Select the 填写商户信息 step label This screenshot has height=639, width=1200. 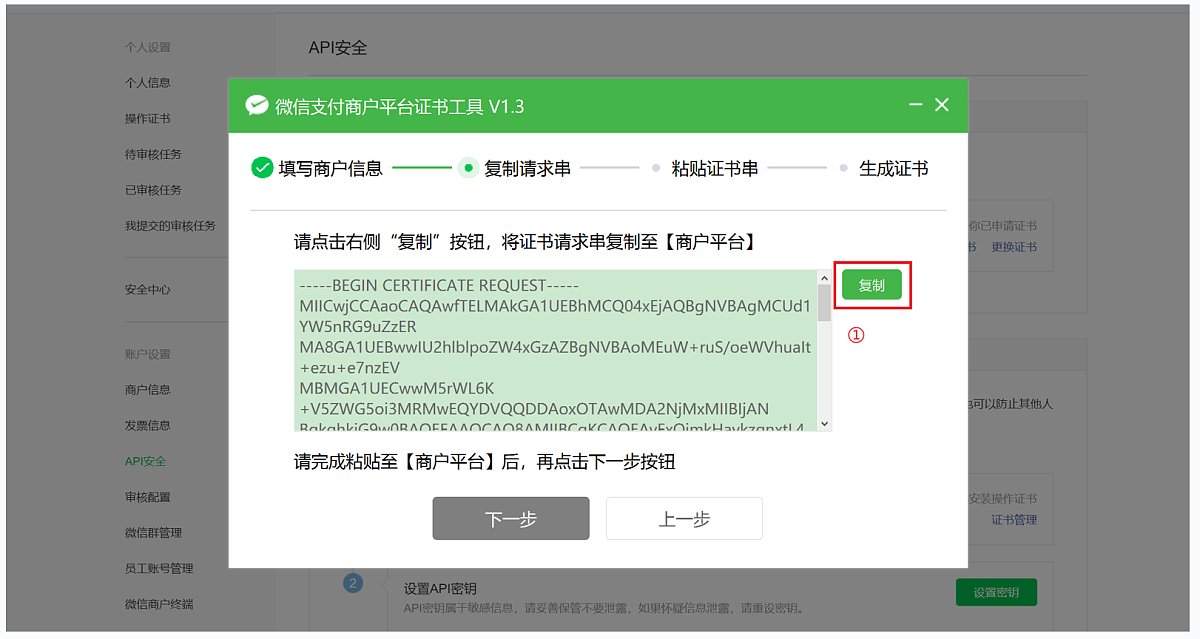(x=331, y=168)
